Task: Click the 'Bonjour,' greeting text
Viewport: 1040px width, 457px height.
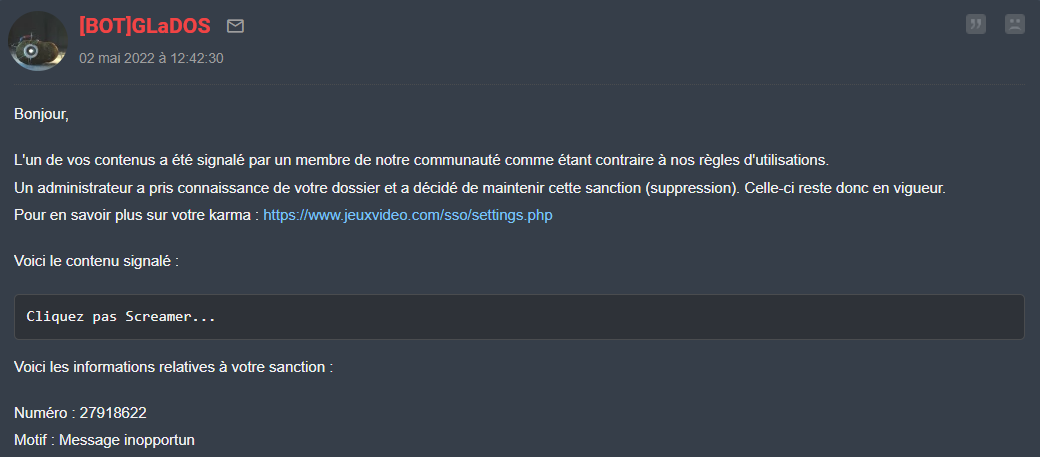Action: pos(41,114)
